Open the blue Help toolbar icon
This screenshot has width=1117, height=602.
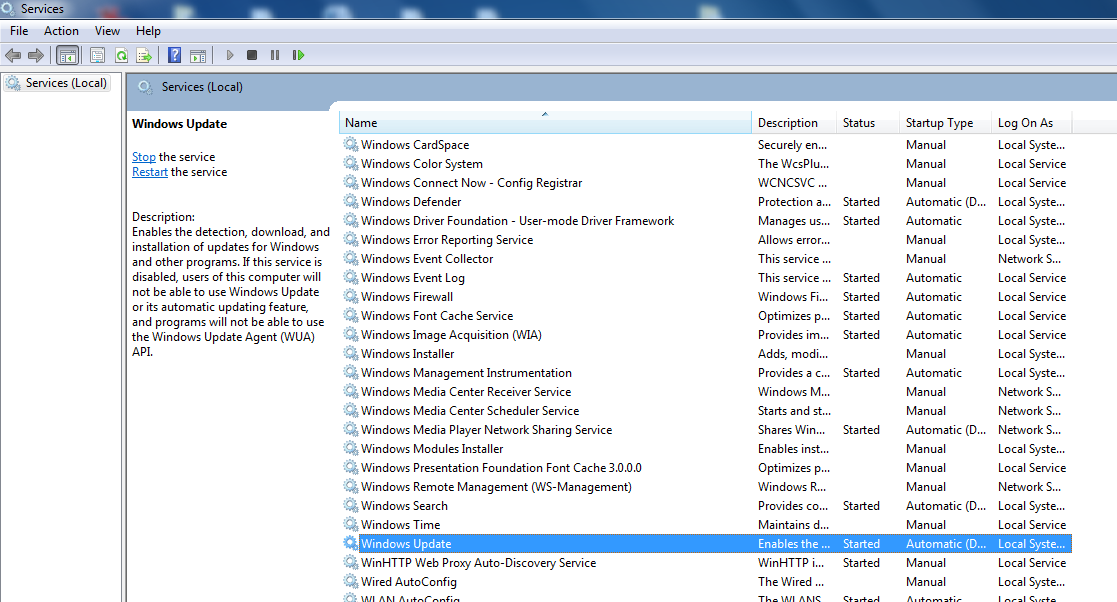(x=174, y=55)
